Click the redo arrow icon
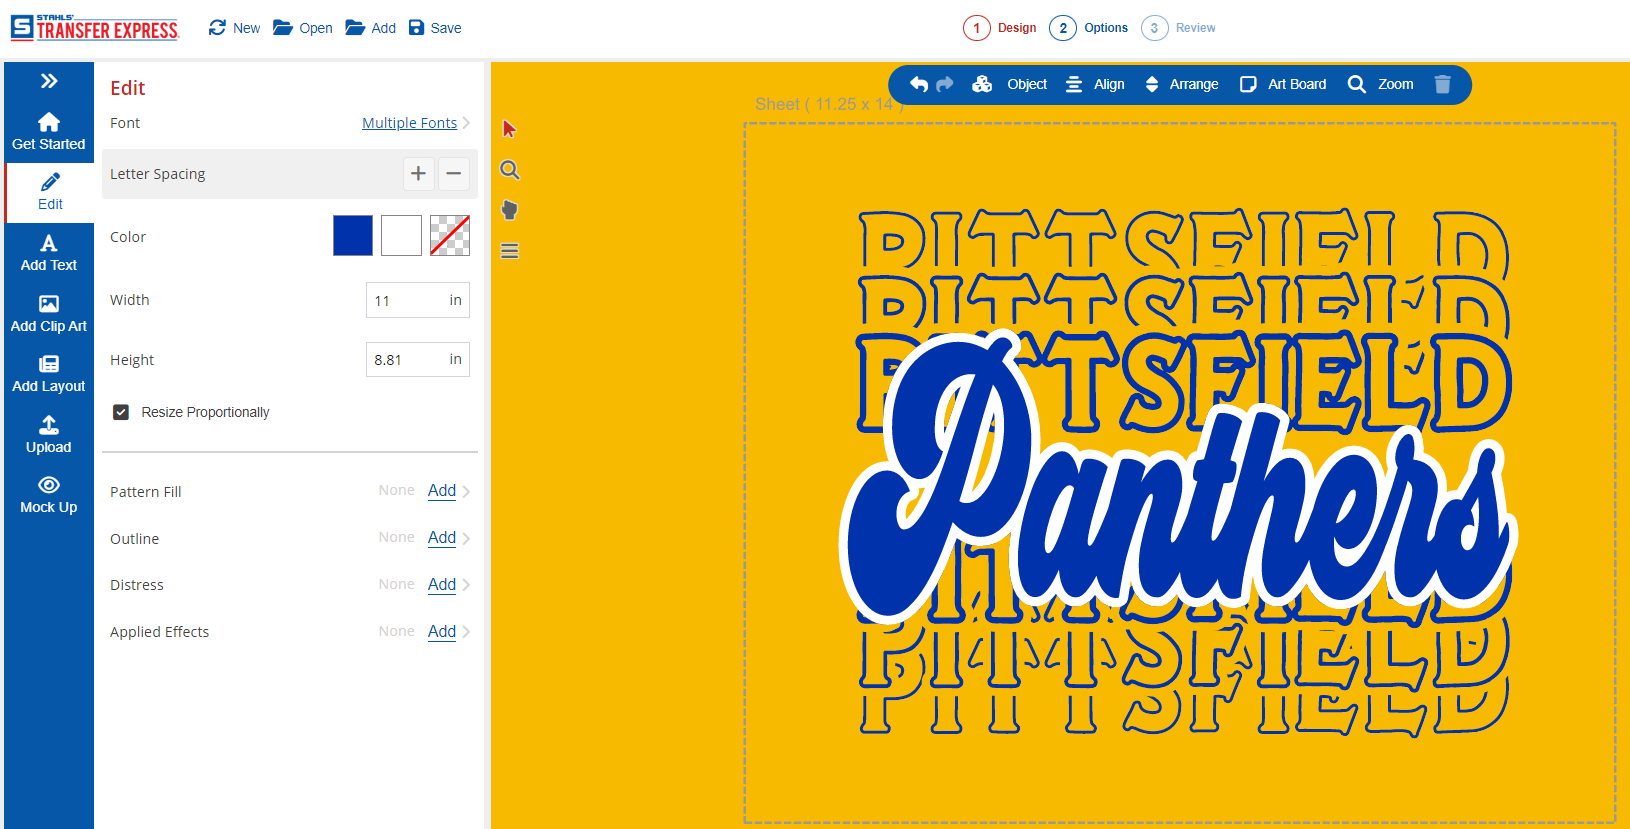The image size is (1630, 829). click(x=945, y=85)
